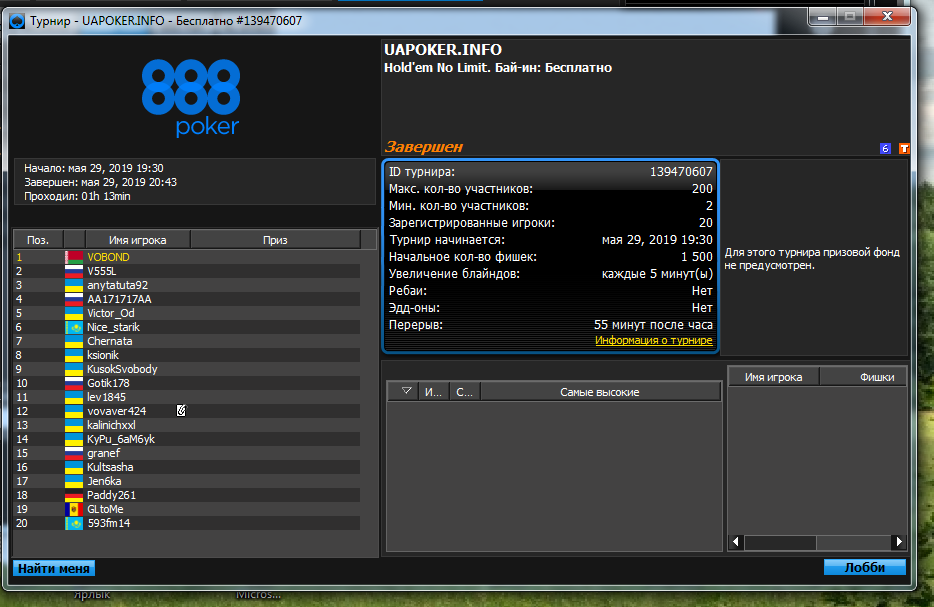Click the "55 минут после часа" break value
Viewport: 934px width, 607px height.
[x=653, y=325]
